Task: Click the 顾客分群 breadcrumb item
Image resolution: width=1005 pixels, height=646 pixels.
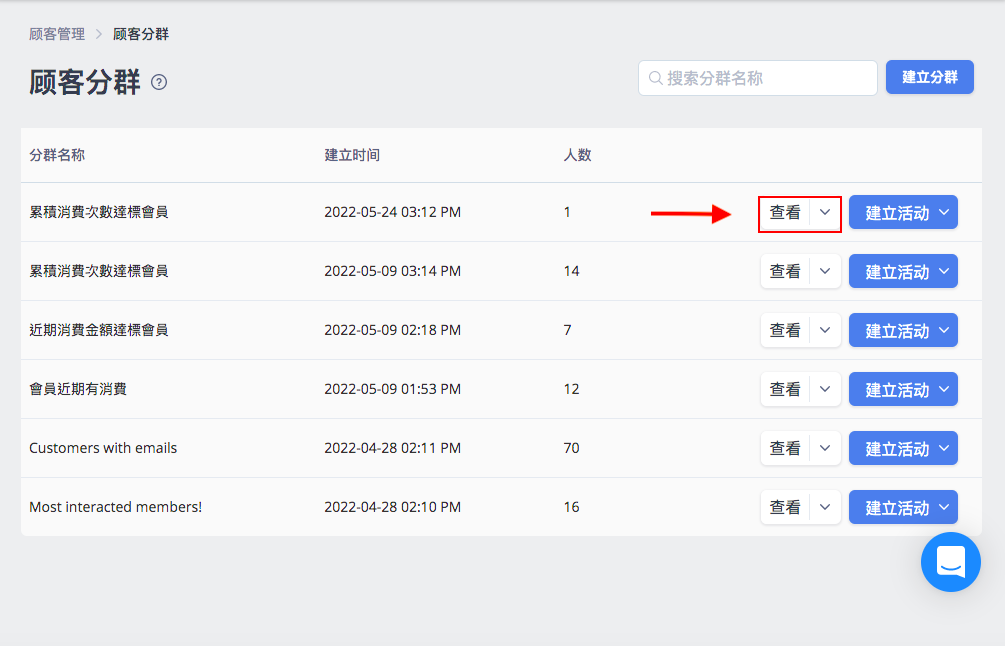Action: pyautogui.click(x=141, y=34)
